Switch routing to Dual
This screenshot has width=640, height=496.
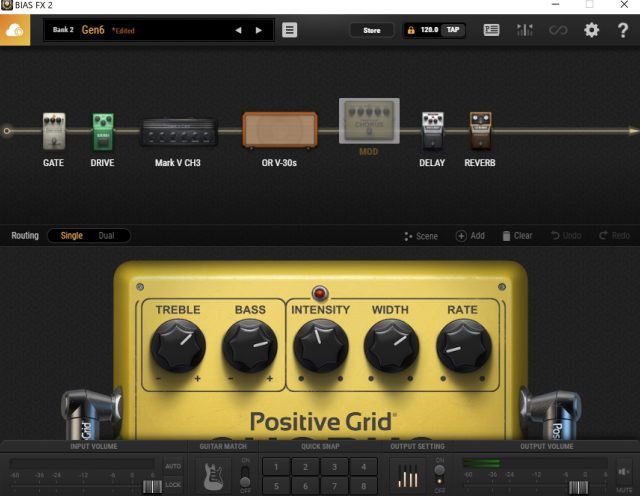(106, 236)
